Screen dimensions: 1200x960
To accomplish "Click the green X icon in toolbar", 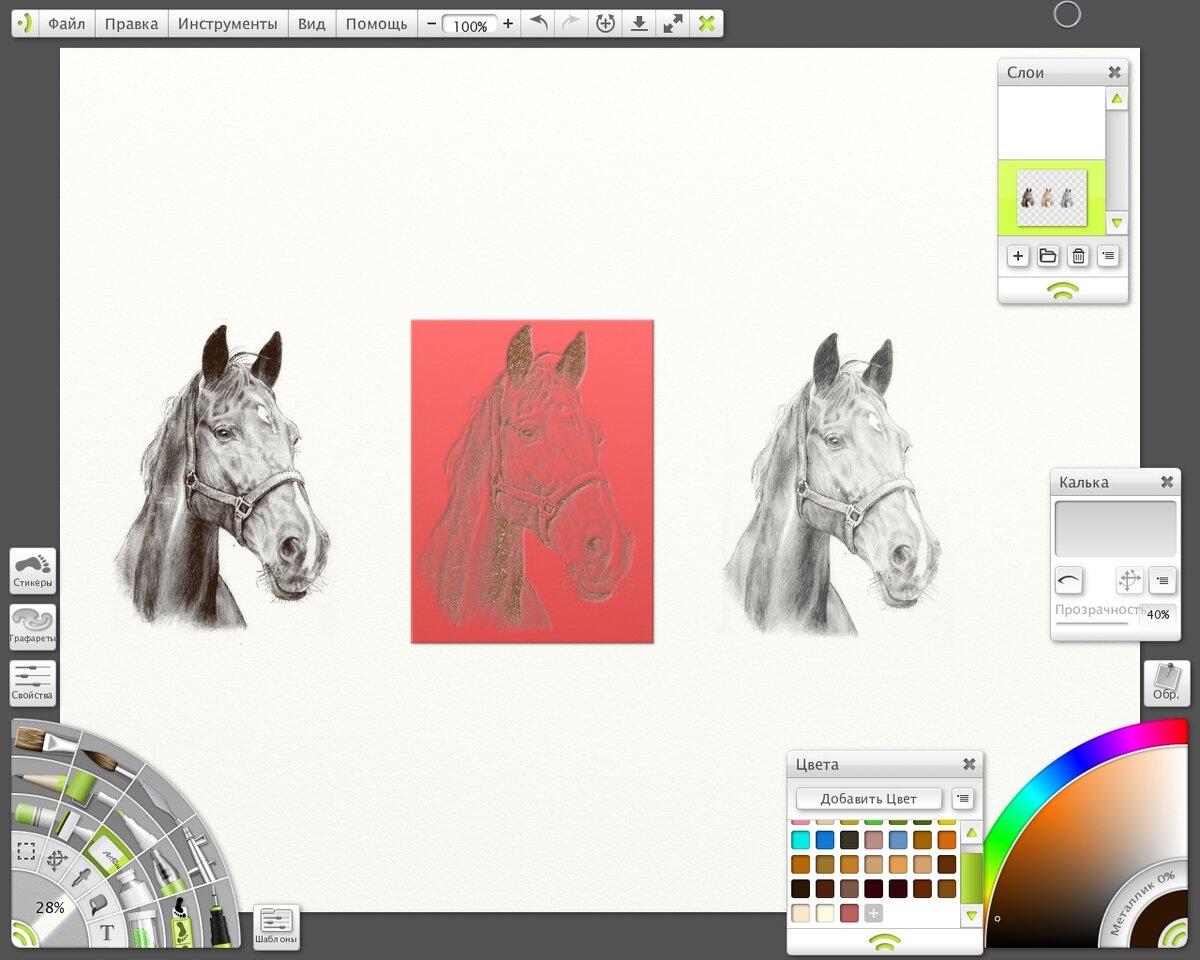I will pos(707,23).
